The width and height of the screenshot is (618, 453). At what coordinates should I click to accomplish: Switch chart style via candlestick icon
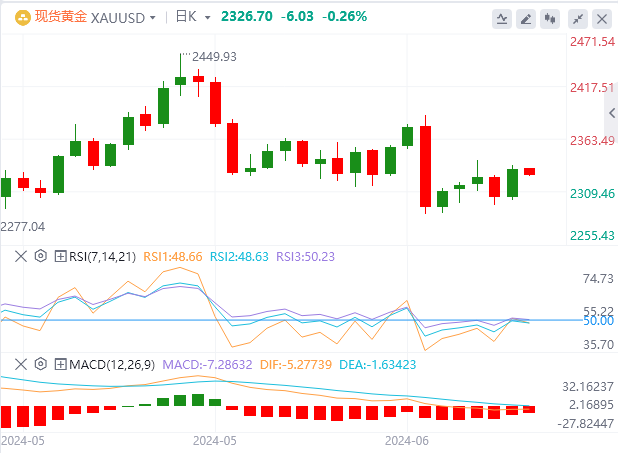551,18
